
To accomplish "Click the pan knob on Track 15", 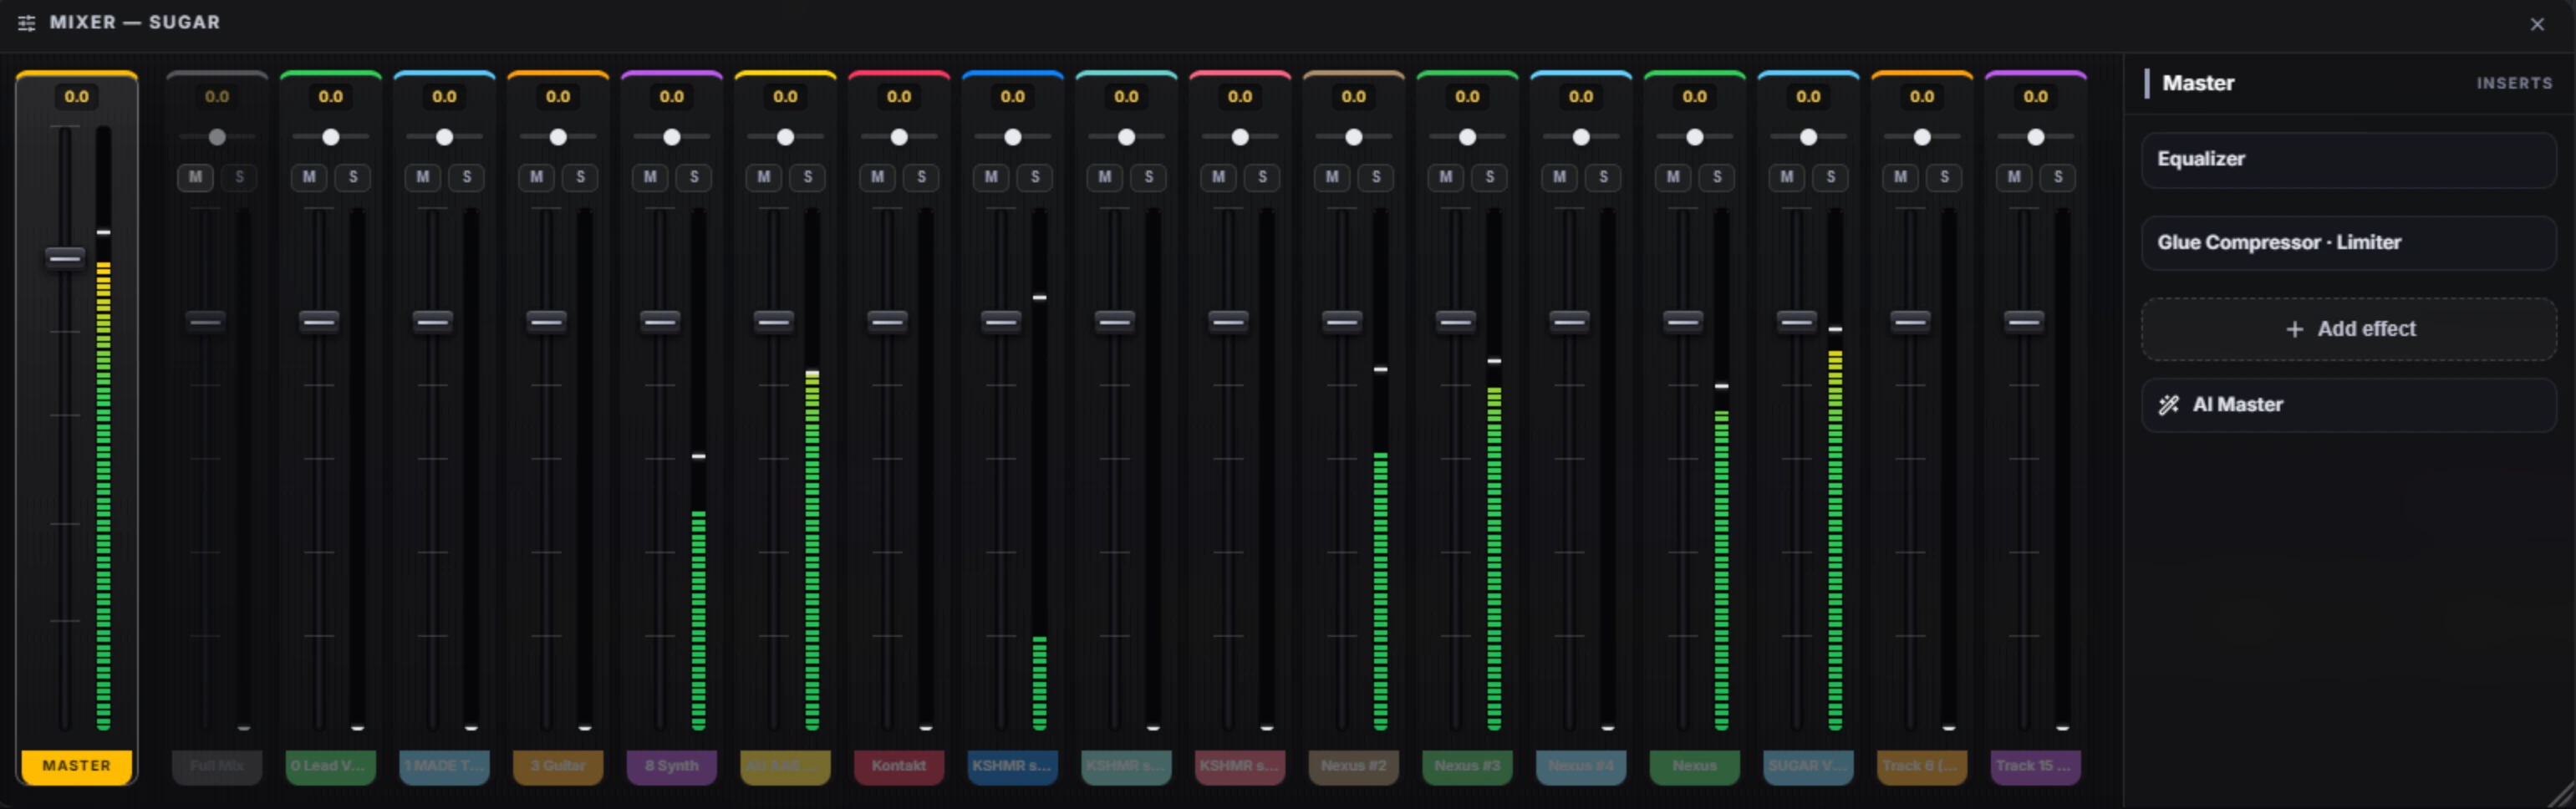I will (x=2036, y=137).
